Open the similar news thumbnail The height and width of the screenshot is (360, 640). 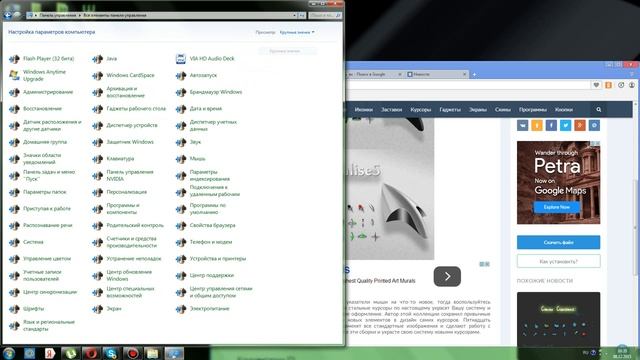click(x=558, y=320)
